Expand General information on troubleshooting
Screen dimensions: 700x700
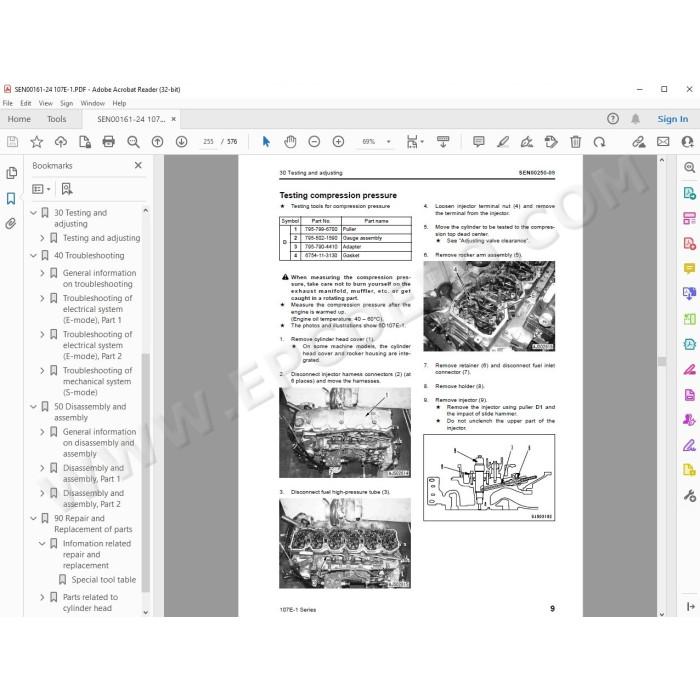(x=42, y=273)
